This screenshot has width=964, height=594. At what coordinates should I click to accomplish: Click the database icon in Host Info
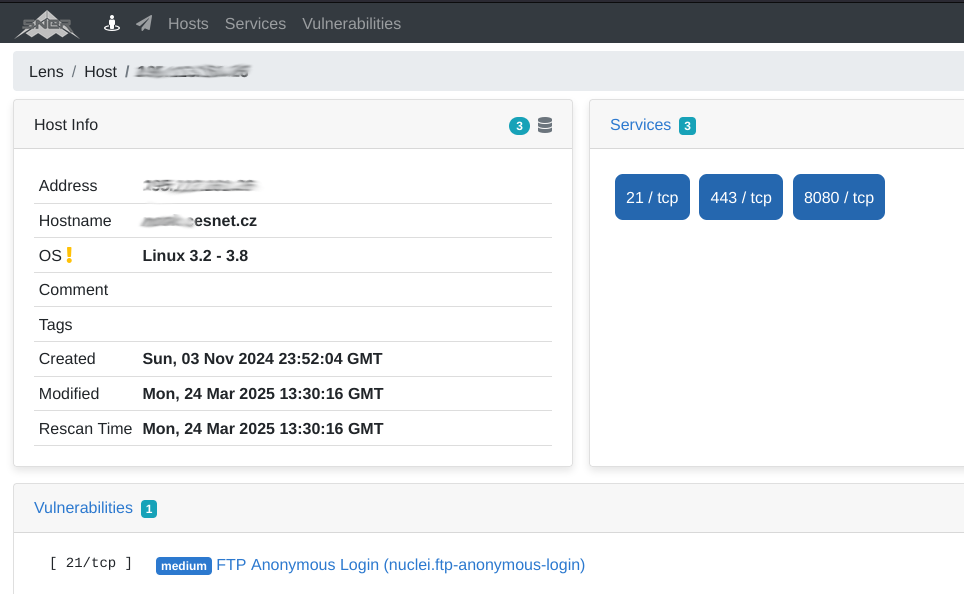point(545,125)
